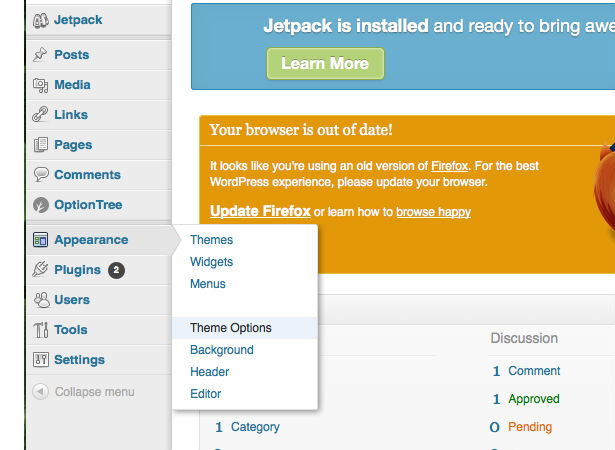Follow the Firefox link in the warning
Viewport: 615px width, 450px height.
click(449, 166)
